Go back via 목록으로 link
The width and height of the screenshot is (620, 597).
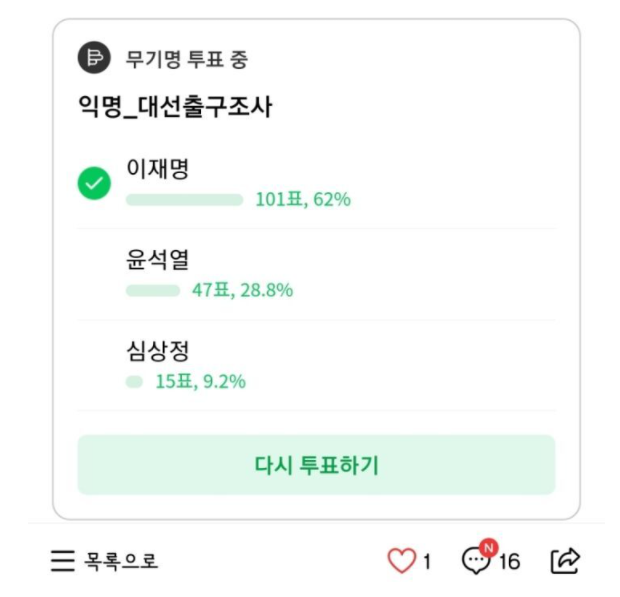(x=121, y=561)
